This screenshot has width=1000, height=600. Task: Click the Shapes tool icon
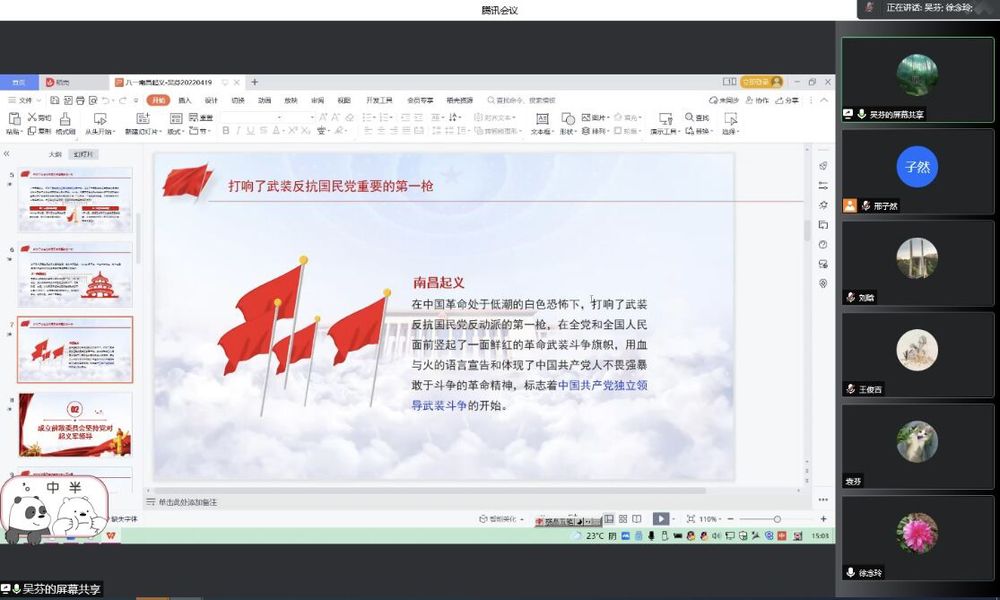point(567,119)
